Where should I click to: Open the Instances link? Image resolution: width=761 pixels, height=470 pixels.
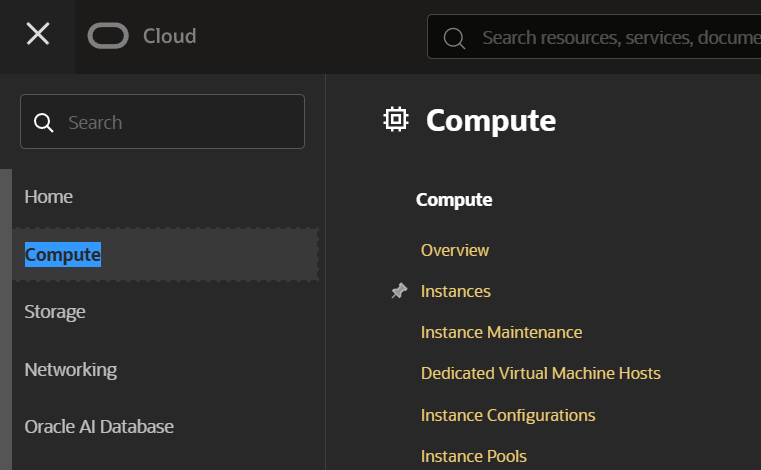(455, 291)
